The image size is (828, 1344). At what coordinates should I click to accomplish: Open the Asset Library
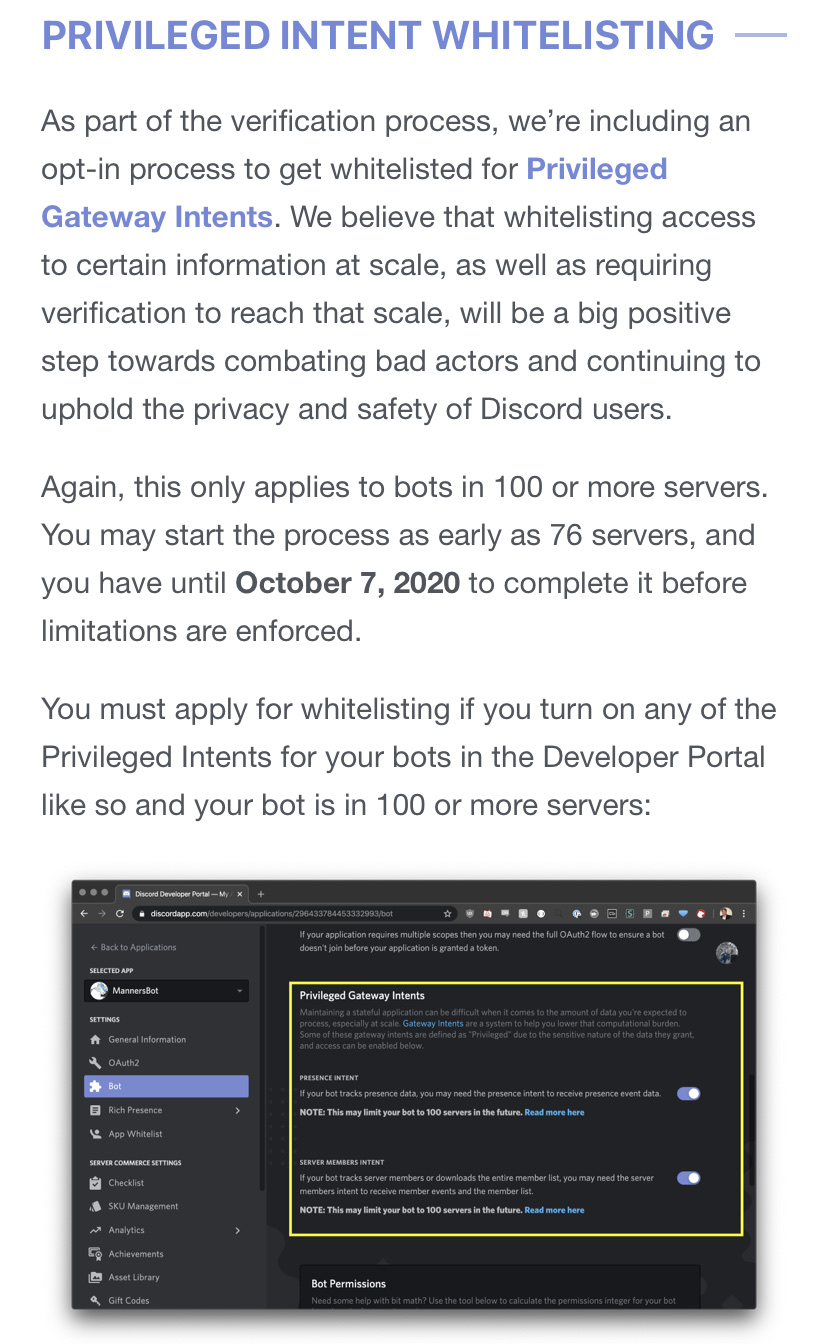[132, 1276]
